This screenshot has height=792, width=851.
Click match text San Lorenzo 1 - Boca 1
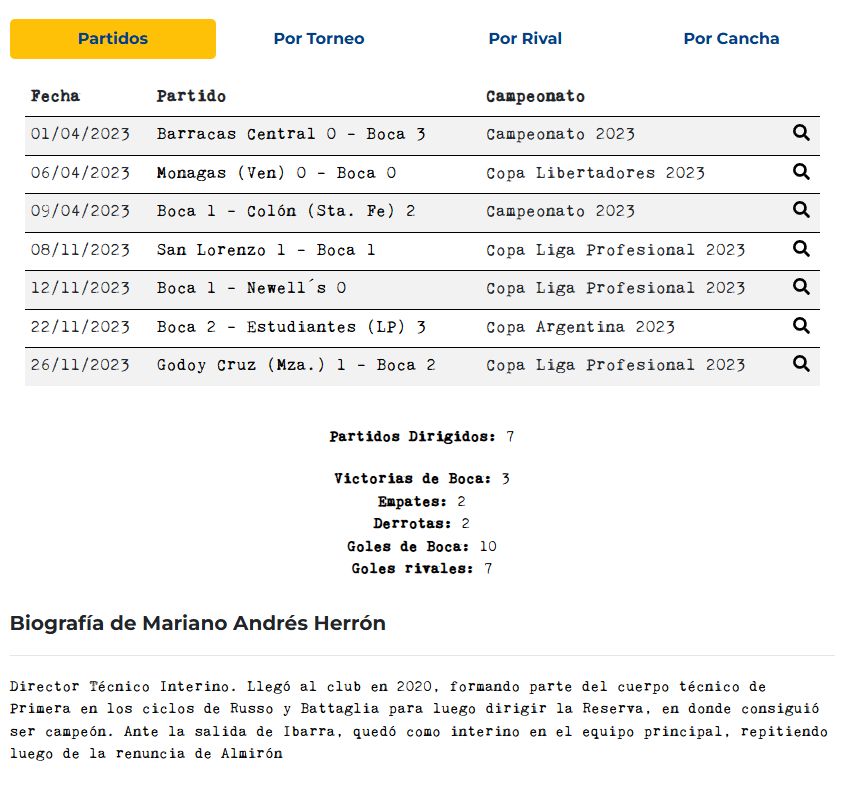tap(266, 250)
